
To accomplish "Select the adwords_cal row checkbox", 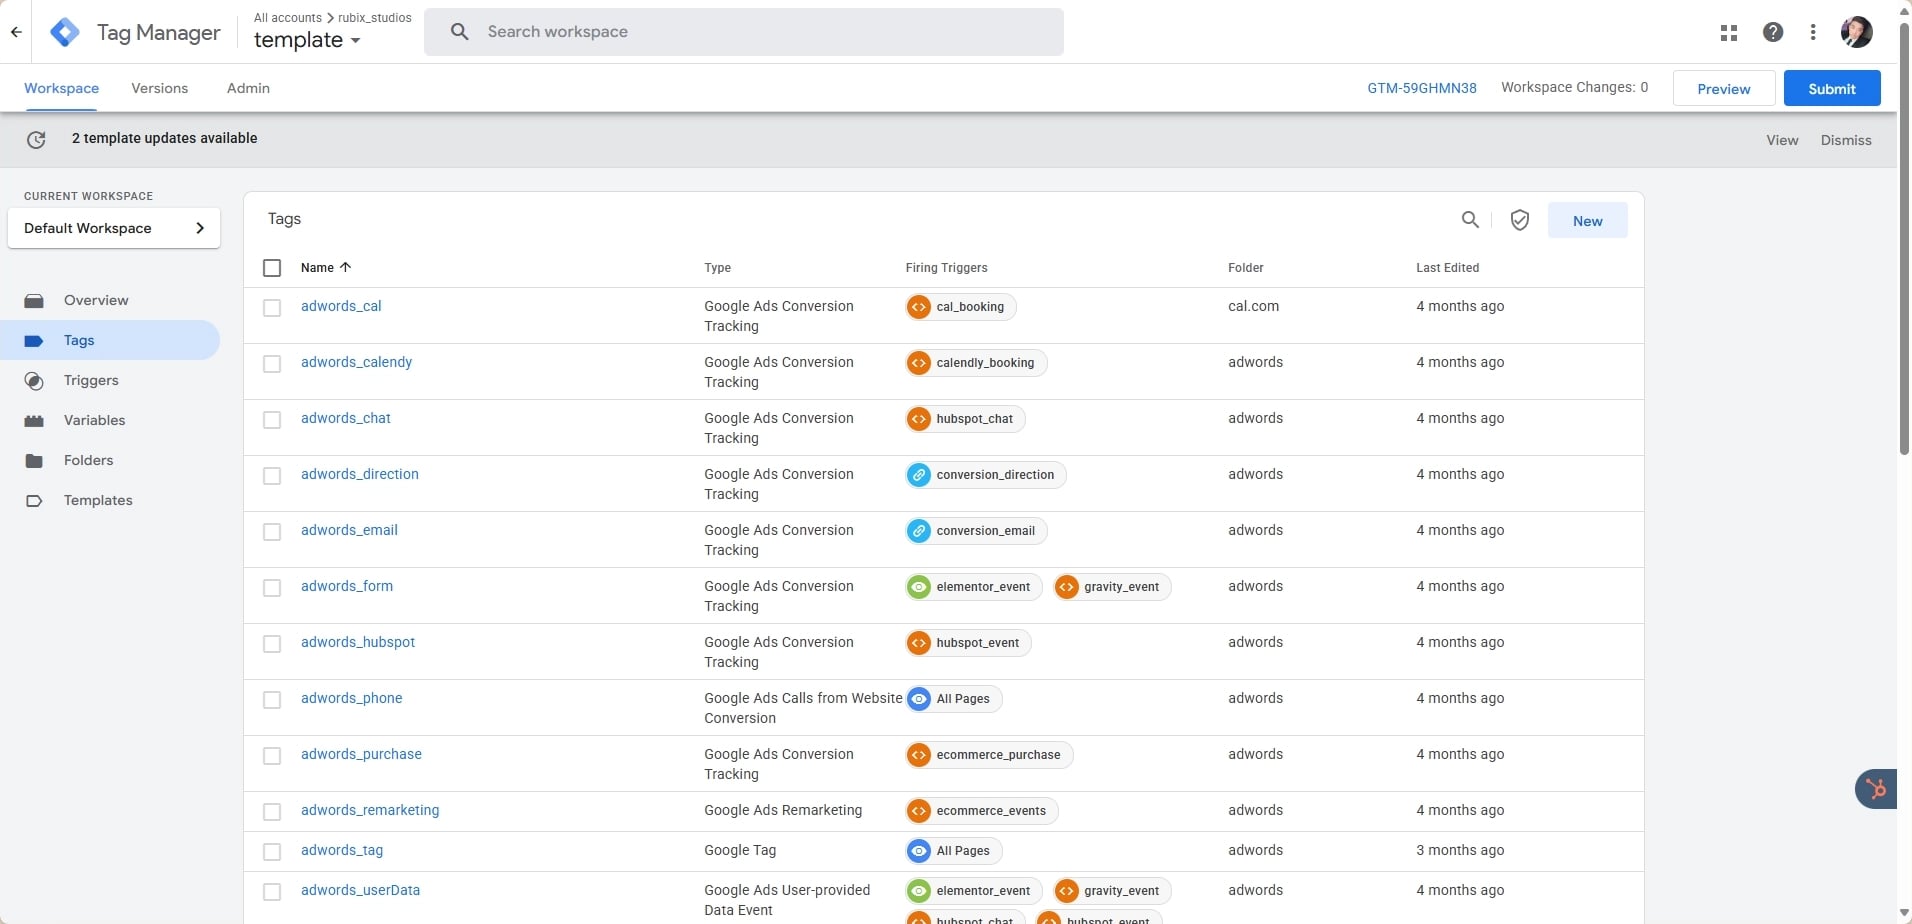I will coord(271,307).
